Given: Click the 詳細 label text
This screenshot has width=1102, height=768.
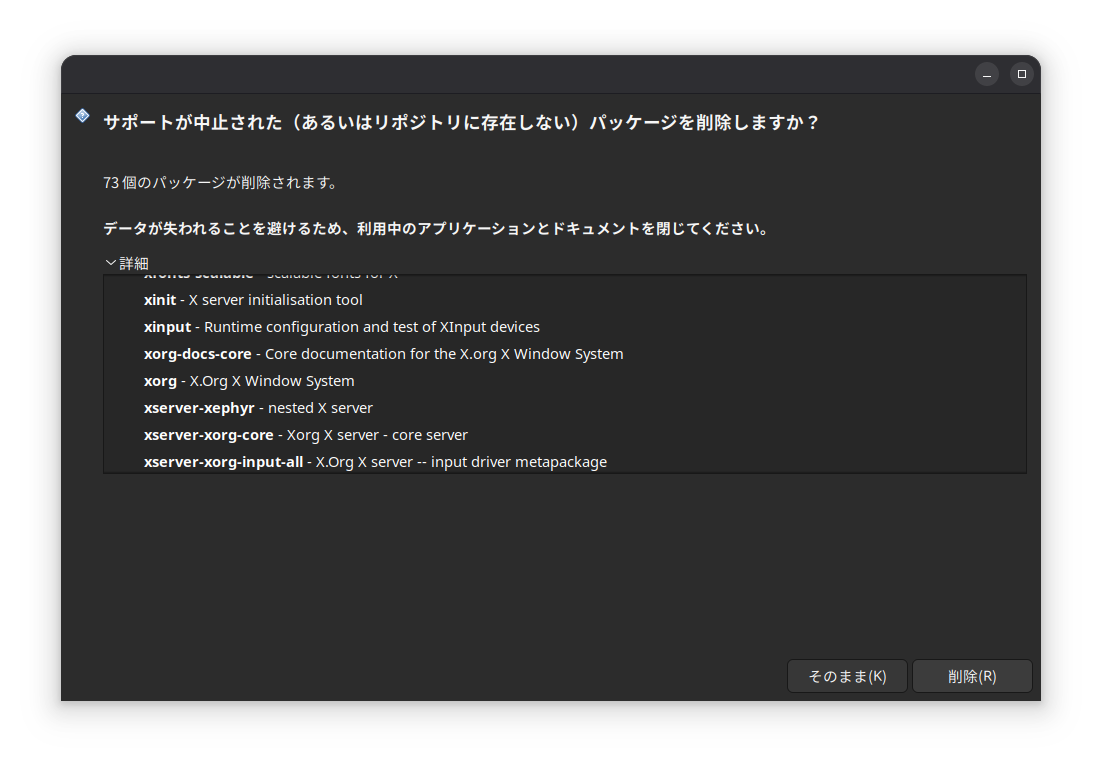Looking at the screenshot, I should pyautogui.click(x=134, y=264).
